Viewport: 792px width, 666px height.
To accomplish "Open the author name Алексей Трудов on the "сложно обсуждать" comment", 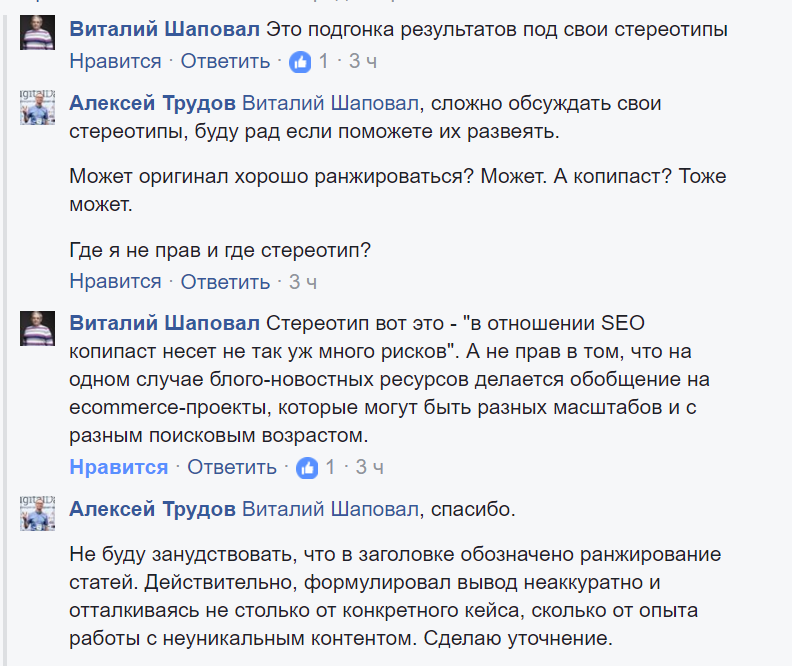I will pos(153,103).
